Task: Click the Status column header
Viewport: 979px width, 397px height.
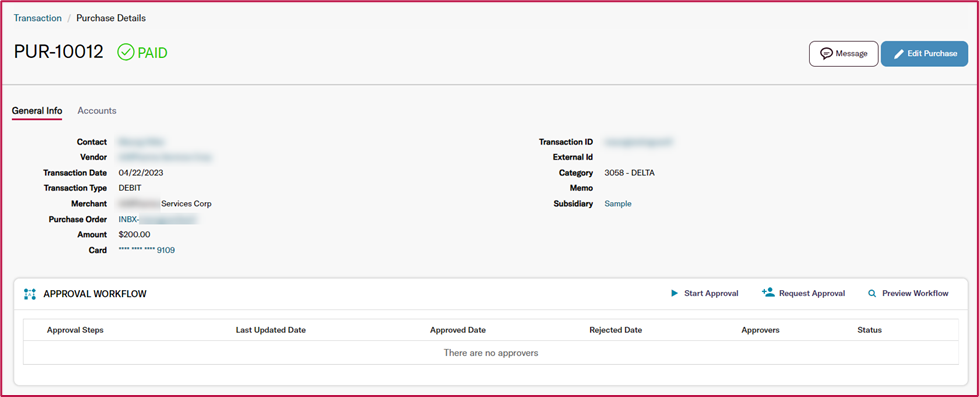Action: (870, 330)
